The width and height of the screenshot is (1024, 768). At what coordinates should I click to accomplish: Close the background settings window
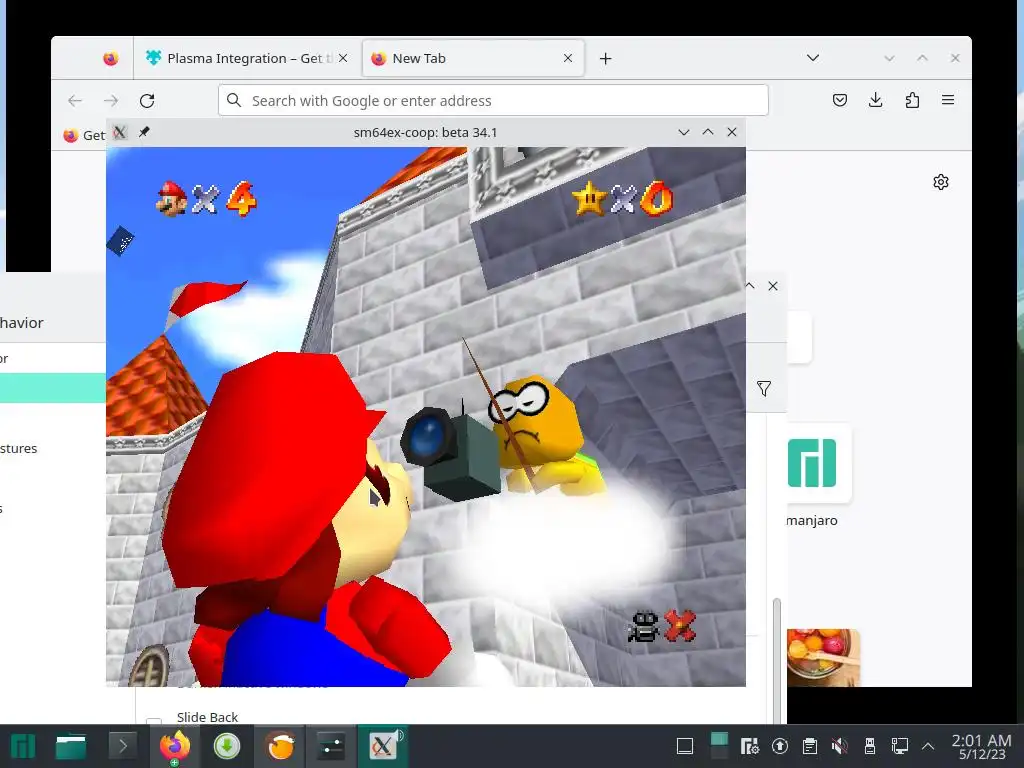click(x=773, y=286)
